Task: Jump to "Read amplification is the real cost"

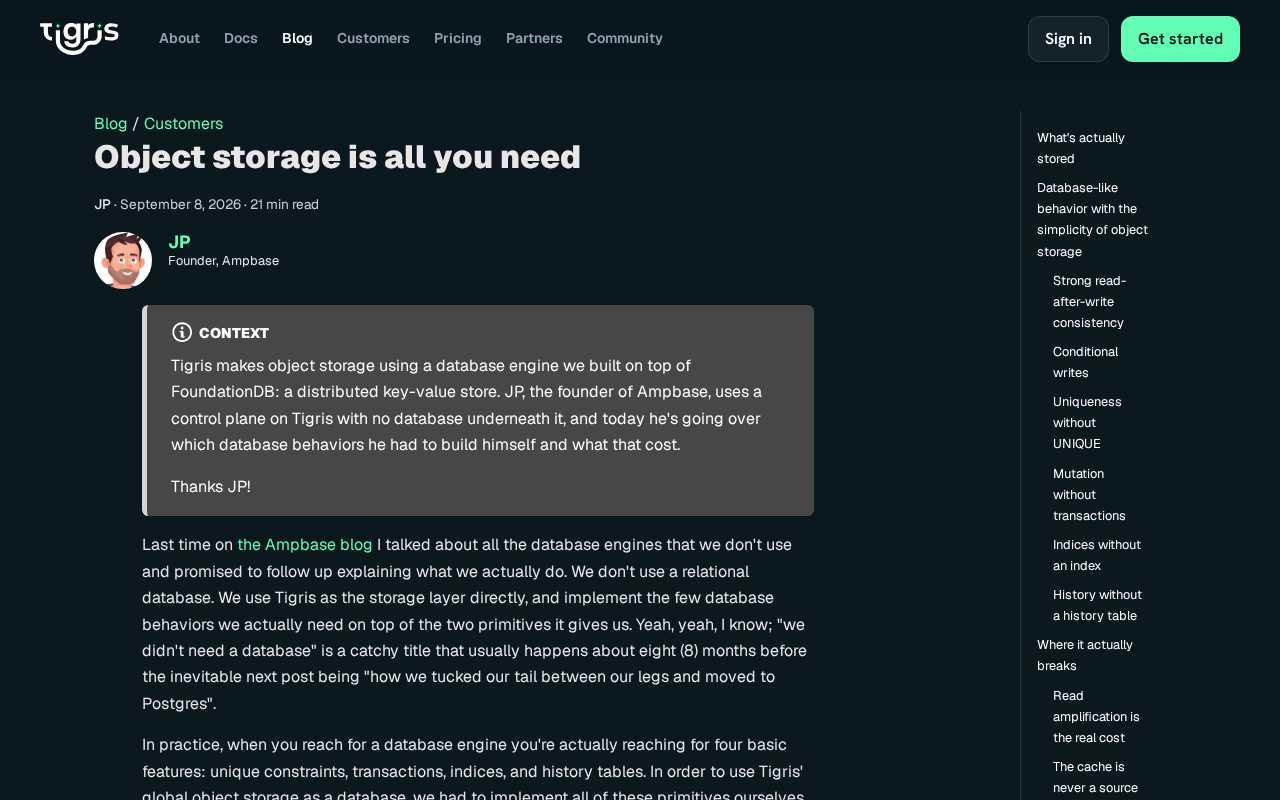Action: [1096, 717]
